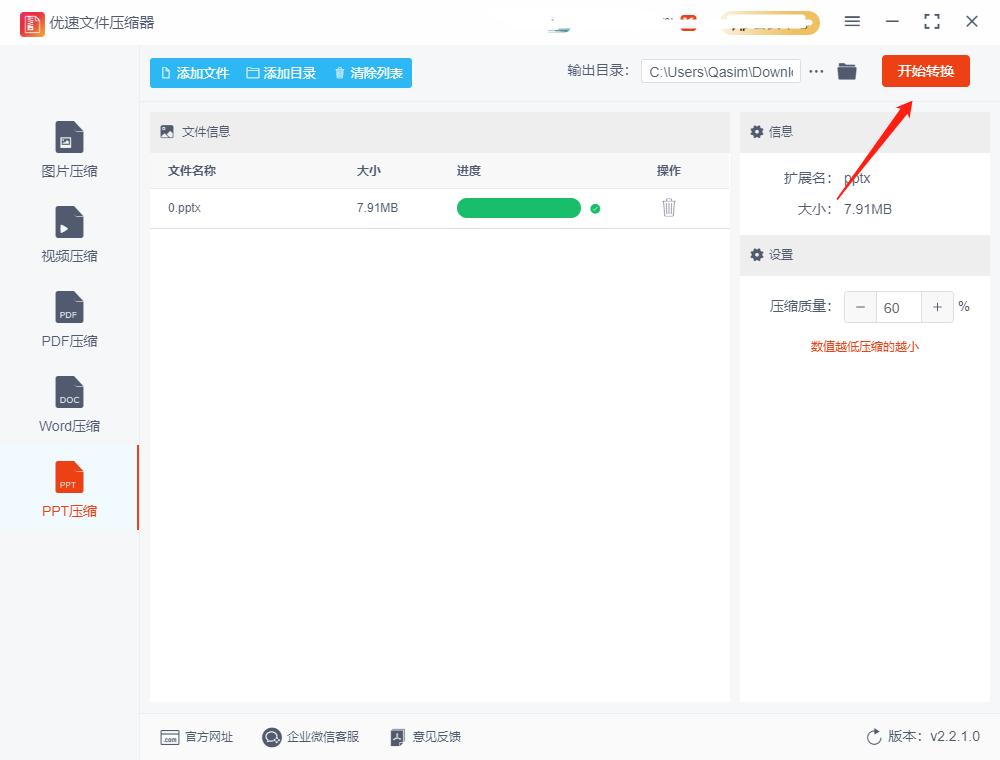Click the green progress bar of 0.pptx

pyautogui.click(x=518, y=208)
